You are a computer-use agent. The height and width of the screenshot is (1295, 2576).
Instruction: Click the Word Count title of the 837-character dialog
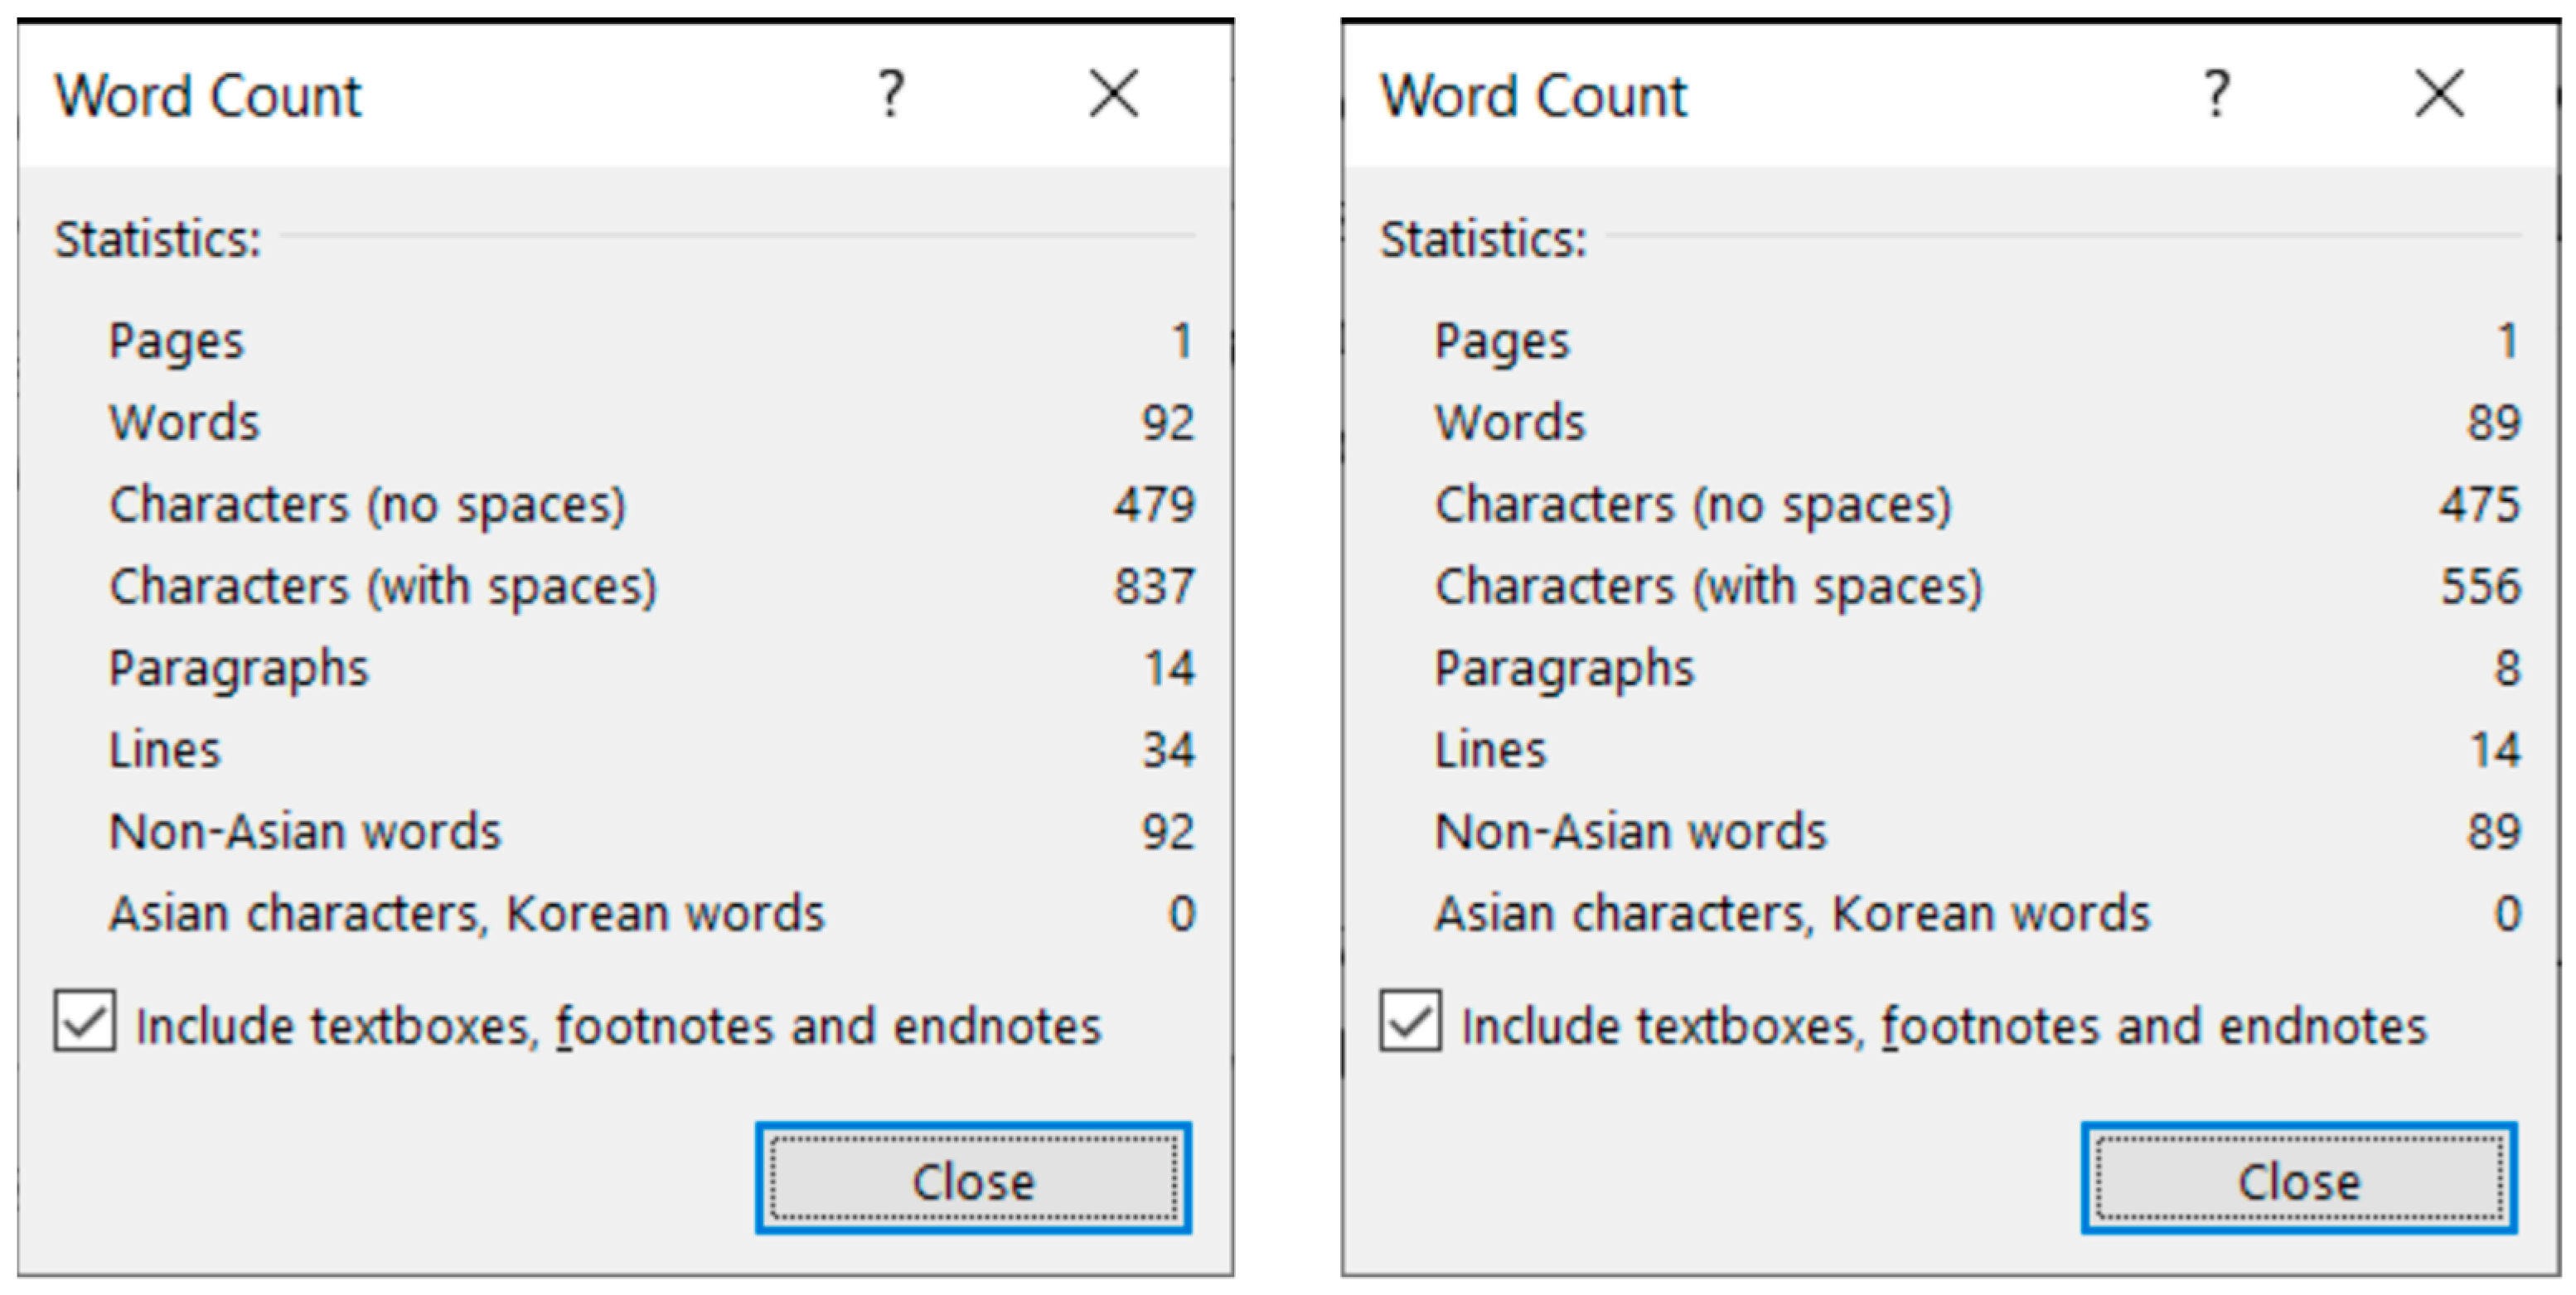tap(208, 96)
